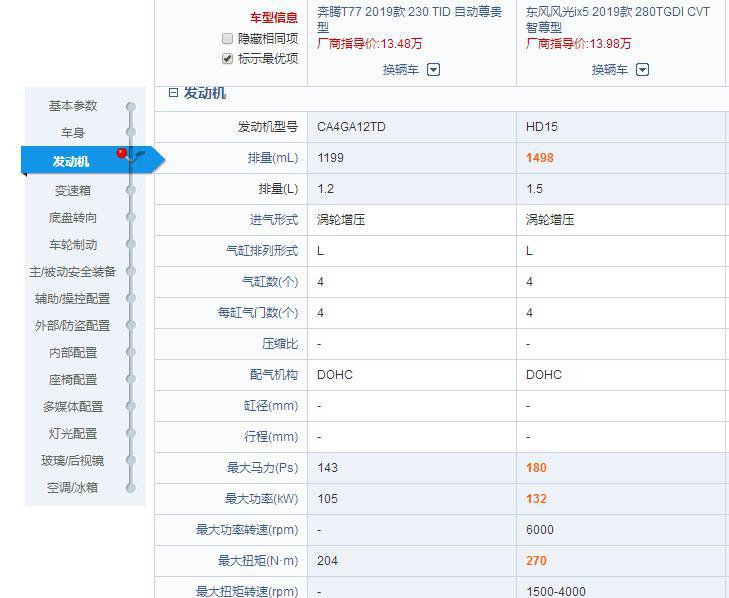Click timeline dot next to 基本参数

pos(131,106)
